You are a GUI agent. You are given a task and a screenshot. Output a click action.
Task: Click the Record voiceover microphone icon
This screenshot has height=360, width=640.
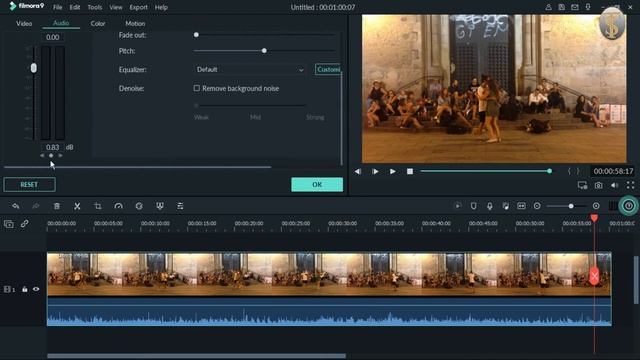489,206
